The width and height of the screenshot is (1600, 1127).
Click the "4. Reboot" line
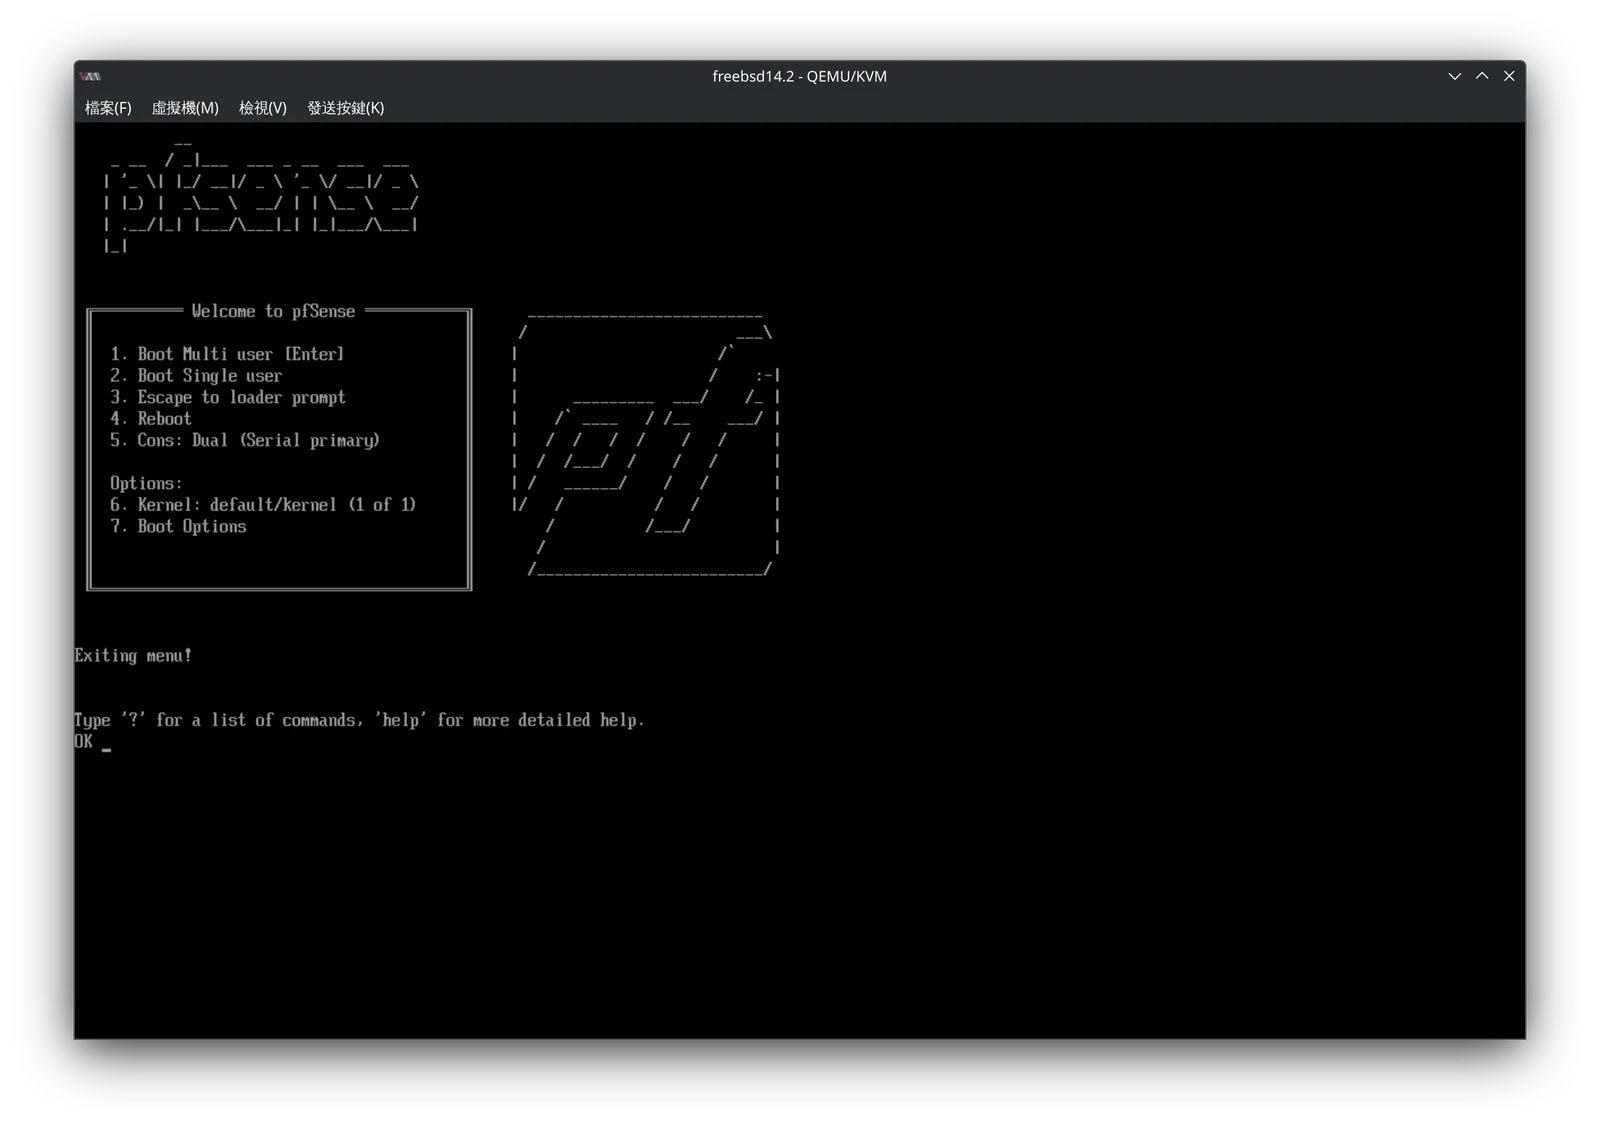(151, 419)
